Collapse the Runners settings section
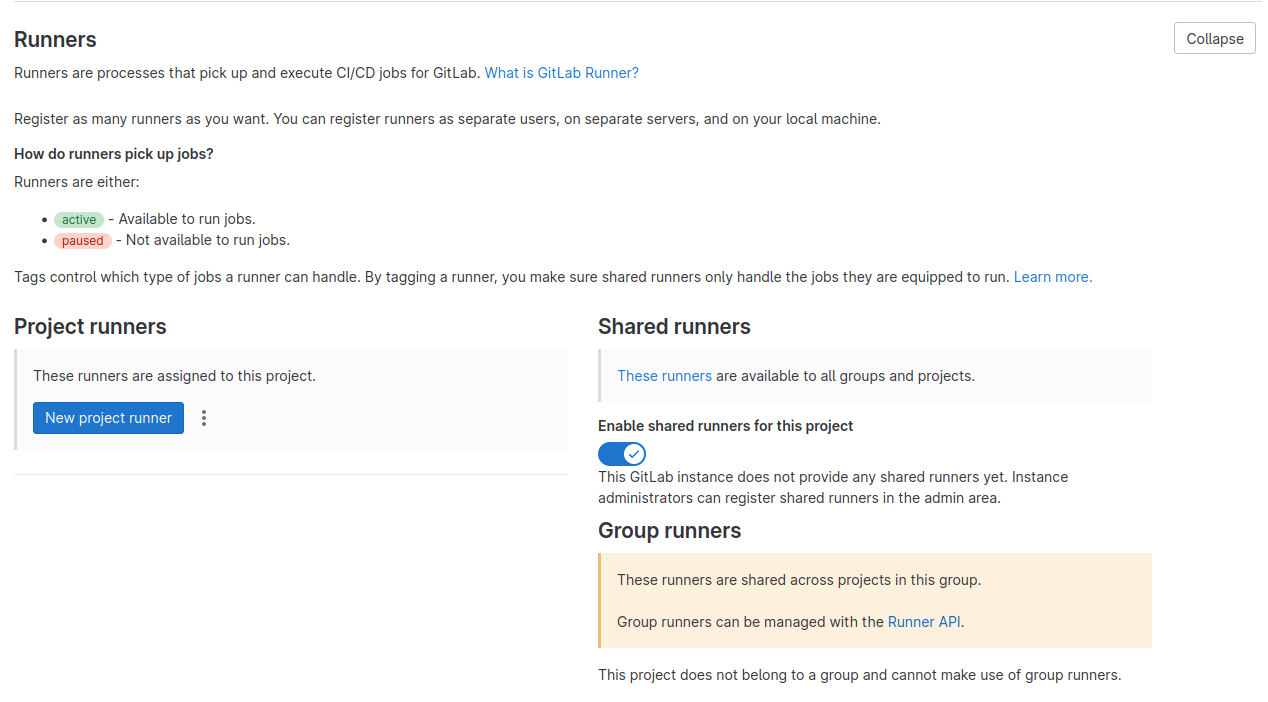1268x702 pixels. click(x=1214, y=39)
